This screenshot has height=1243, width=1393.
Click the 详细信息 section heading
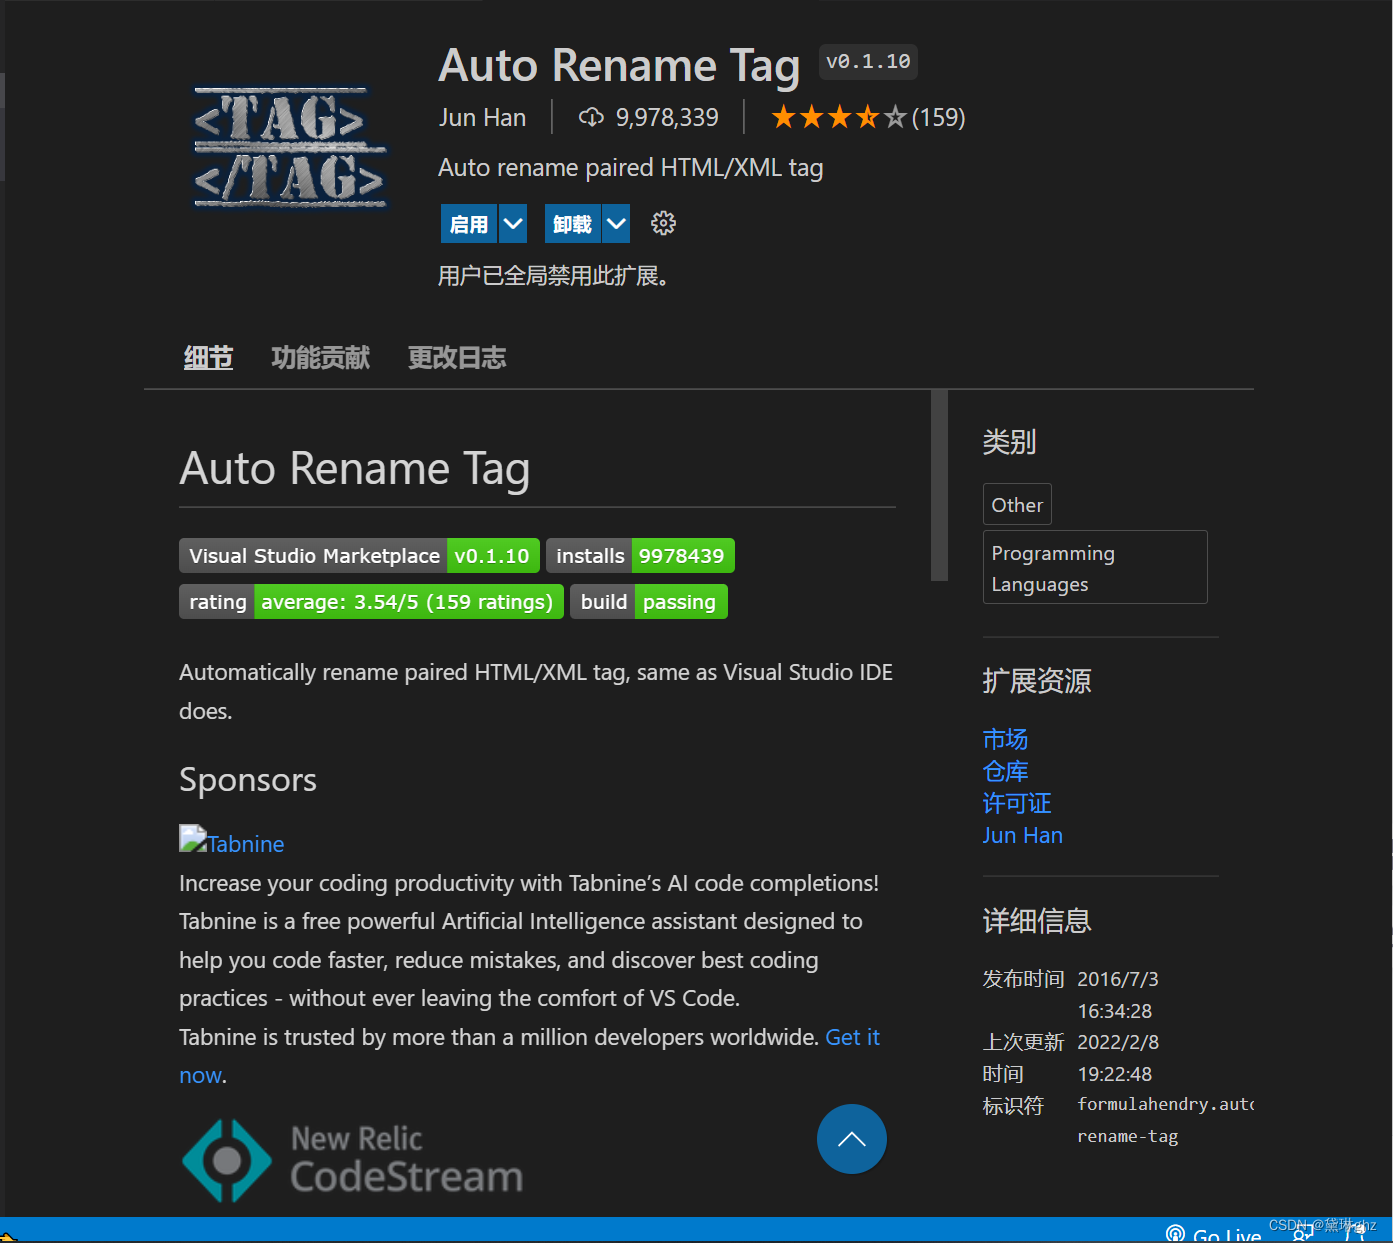[1036, 921]
